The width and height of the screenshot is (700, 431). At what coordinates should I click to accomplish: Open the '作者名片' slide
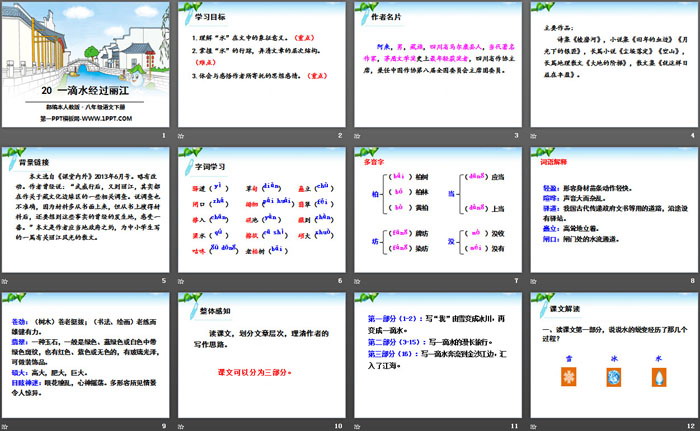[438, 66]
